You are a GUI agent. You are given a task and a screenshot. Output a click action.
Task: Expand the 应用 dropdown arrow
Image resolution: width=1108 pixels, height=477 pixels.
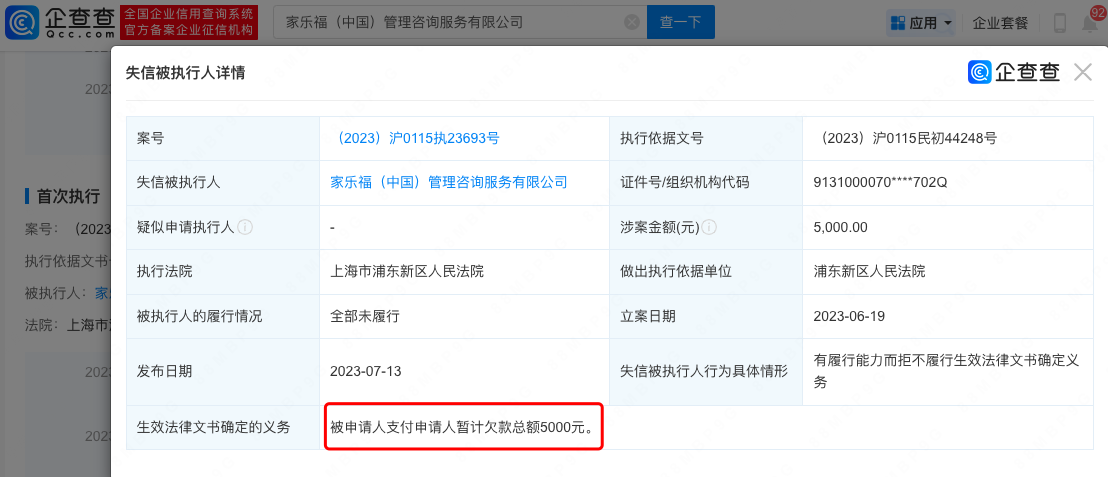point(948,23)
